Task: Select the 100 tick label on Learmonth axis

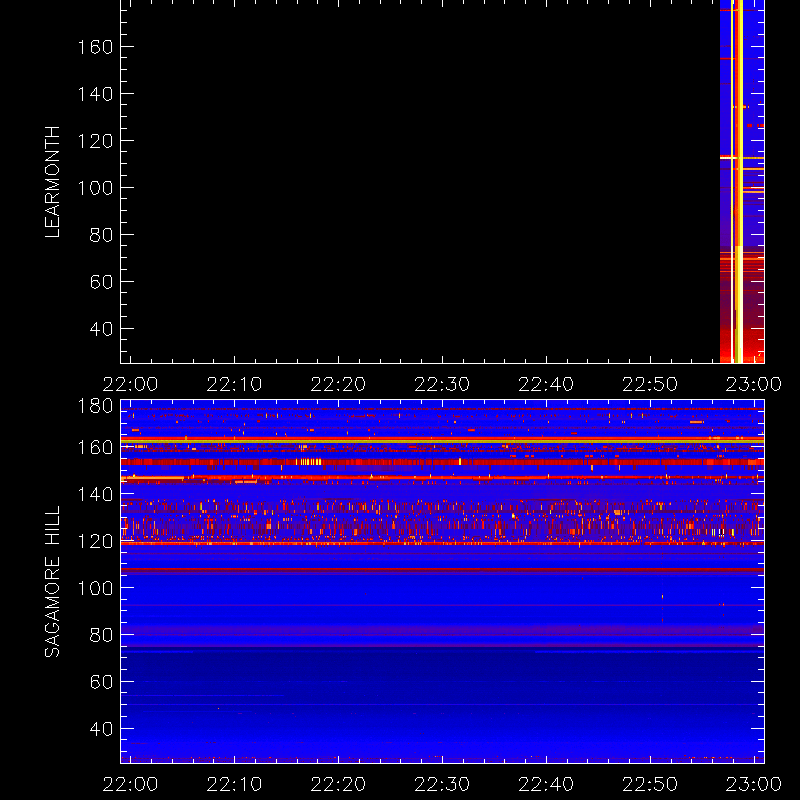Action: coord(95,188)
